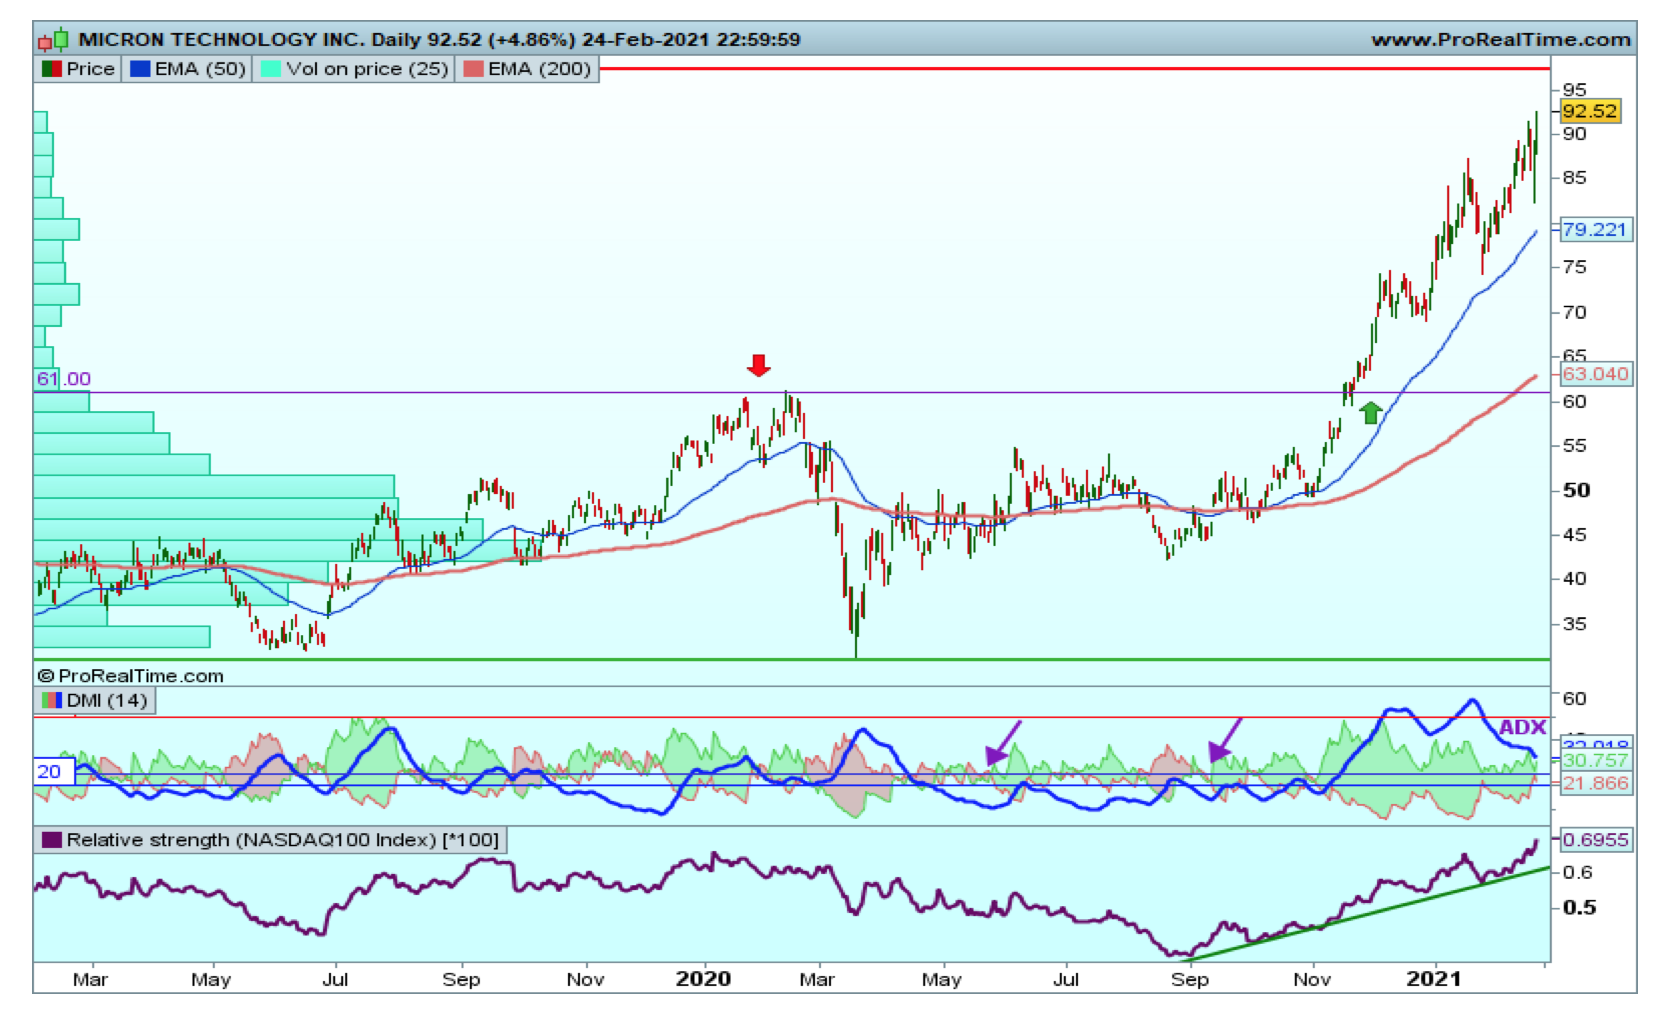Click the red EMA (200) legend swatch

[474, 69]
